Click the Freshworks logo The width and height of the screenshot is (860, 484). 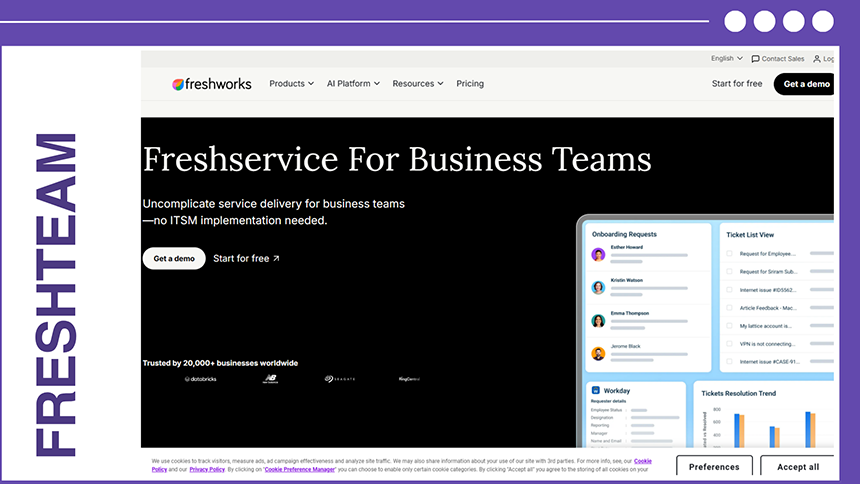point(212,84)
